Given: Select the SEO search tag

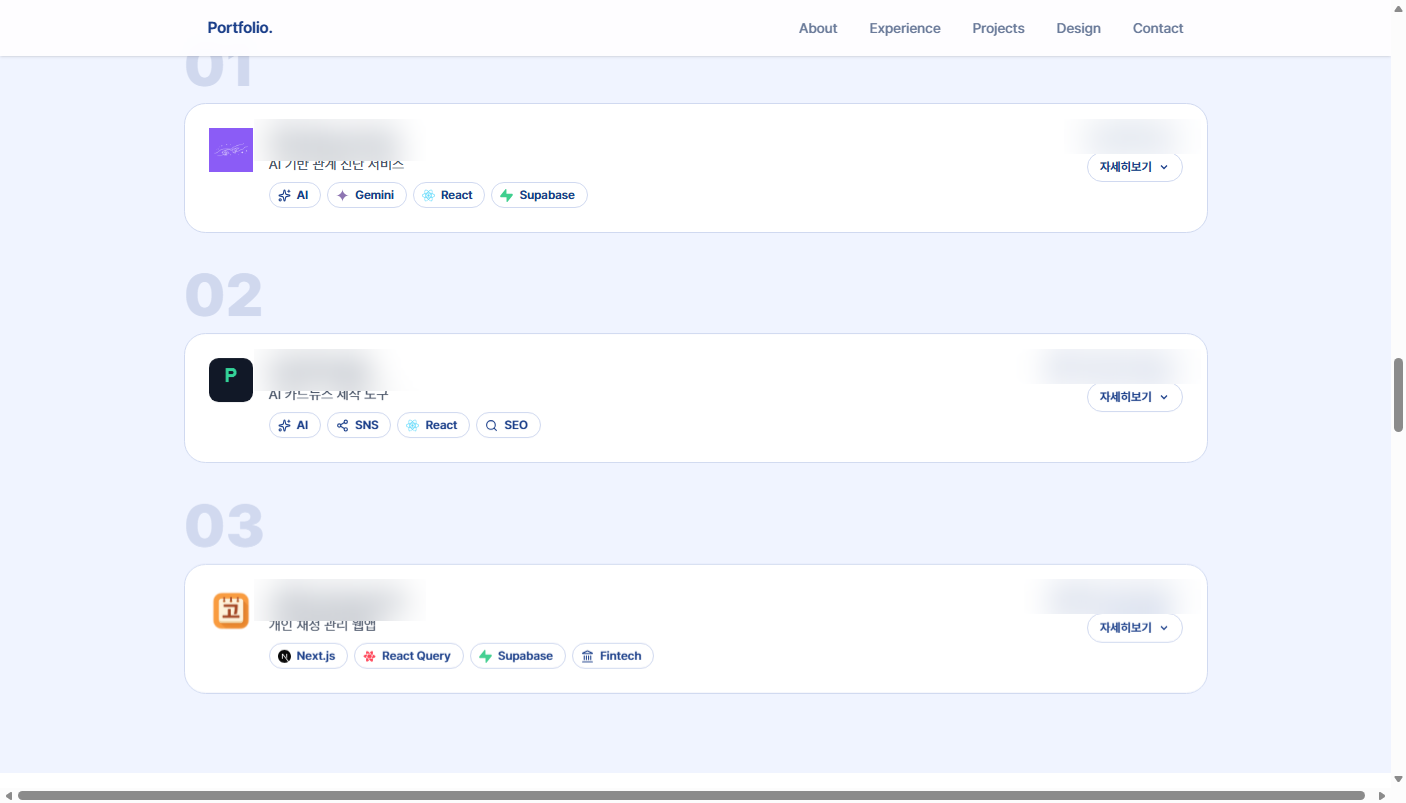Looking at the screenshot, I should tap(508, 425).
